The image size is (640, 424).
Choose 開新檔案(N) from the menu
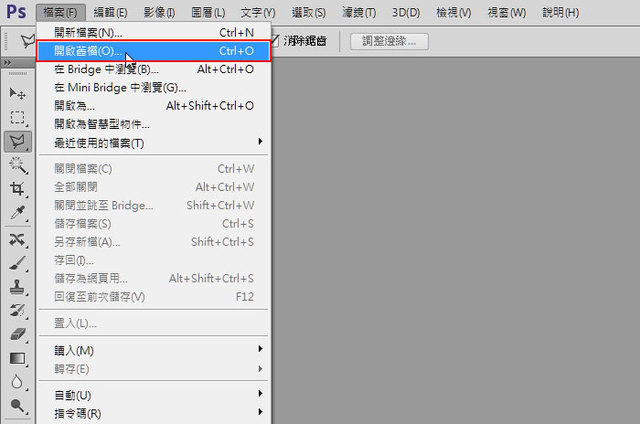(x=153, y=32)
